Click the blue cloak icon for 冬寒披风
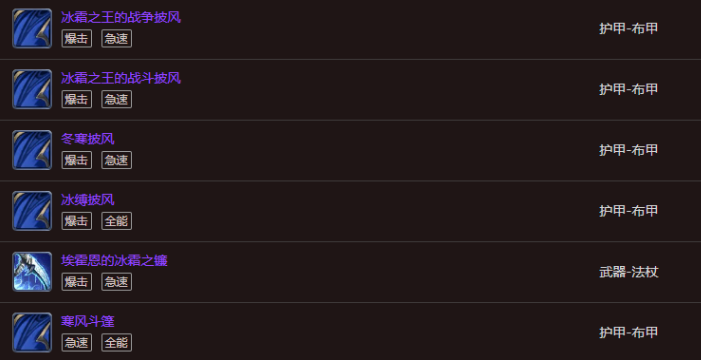The image size is (701, 360). [x=32, y=150]
